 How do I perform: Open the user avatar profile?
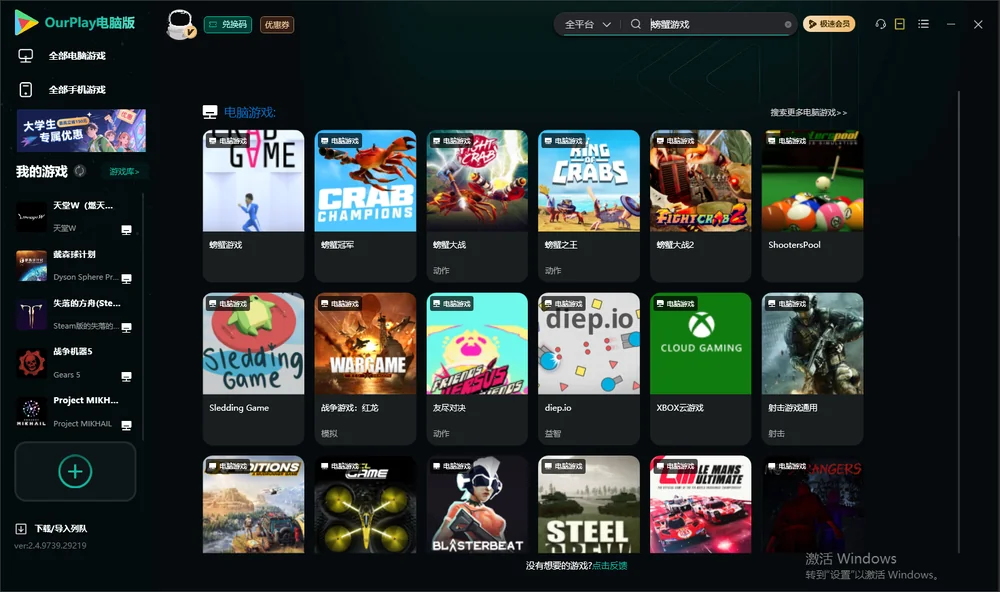coord(180,24)
